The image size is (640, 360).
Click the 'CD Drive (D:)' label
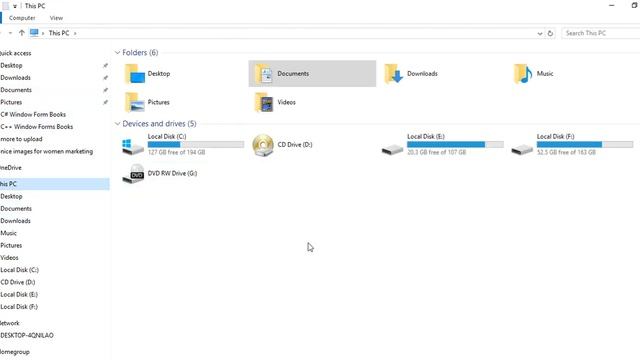pyautogui.click(x=295, y=144)
